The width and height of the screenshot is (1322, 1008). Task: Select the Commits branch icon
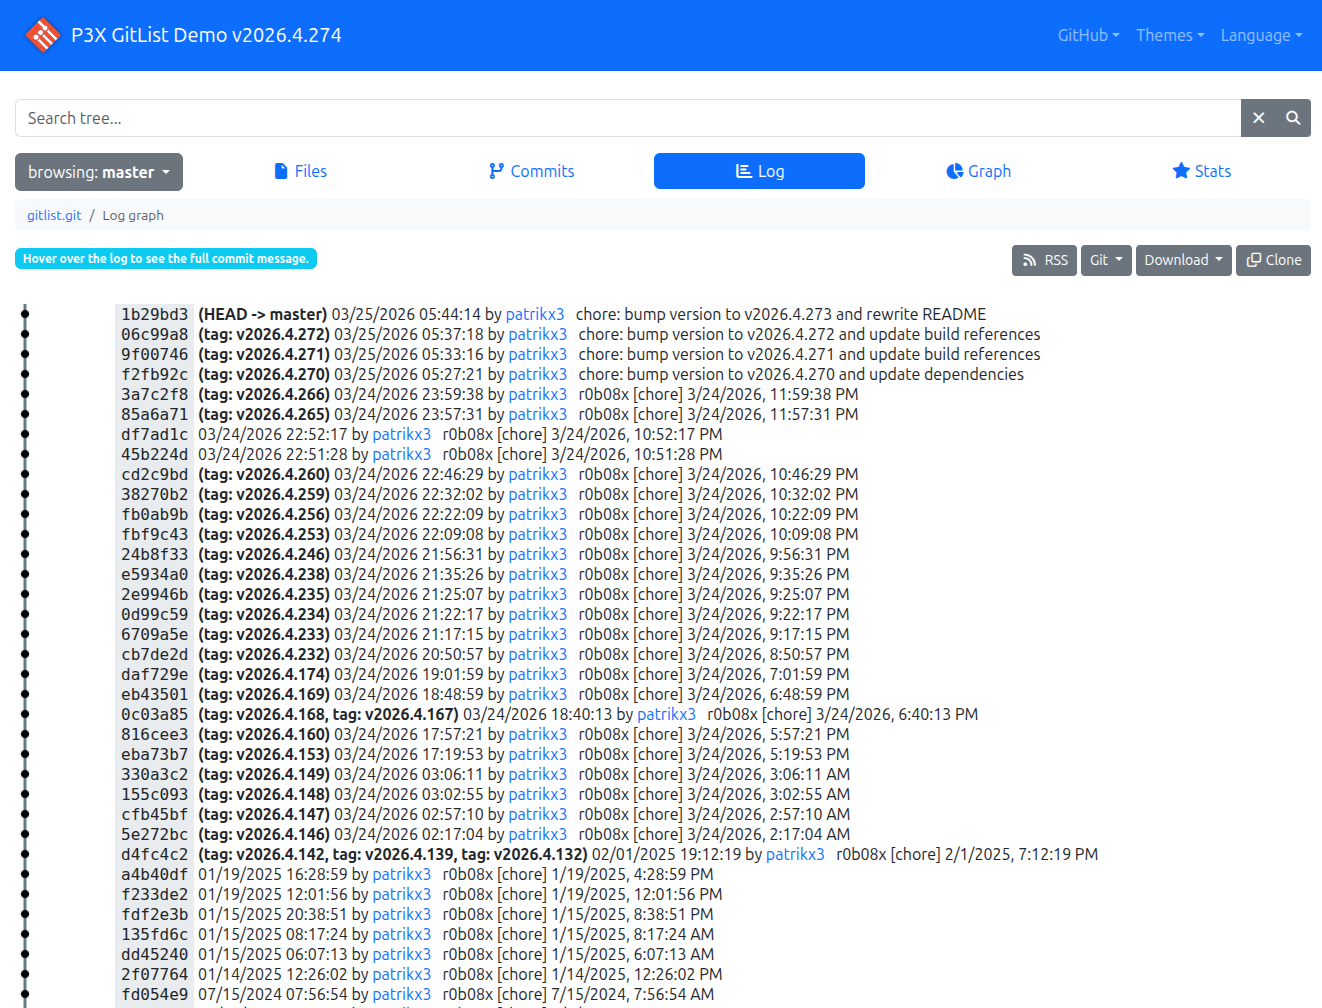pos(496,171)
